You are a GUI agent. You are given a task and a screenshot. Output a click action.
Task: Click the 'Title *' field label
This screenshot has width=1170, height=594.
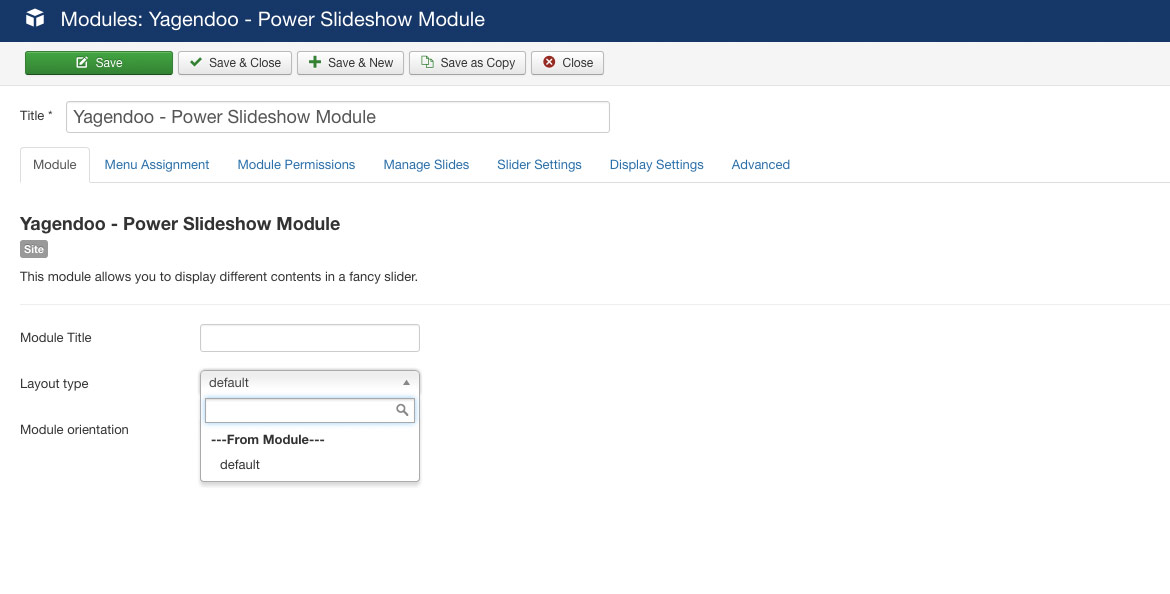pos(37,116)
